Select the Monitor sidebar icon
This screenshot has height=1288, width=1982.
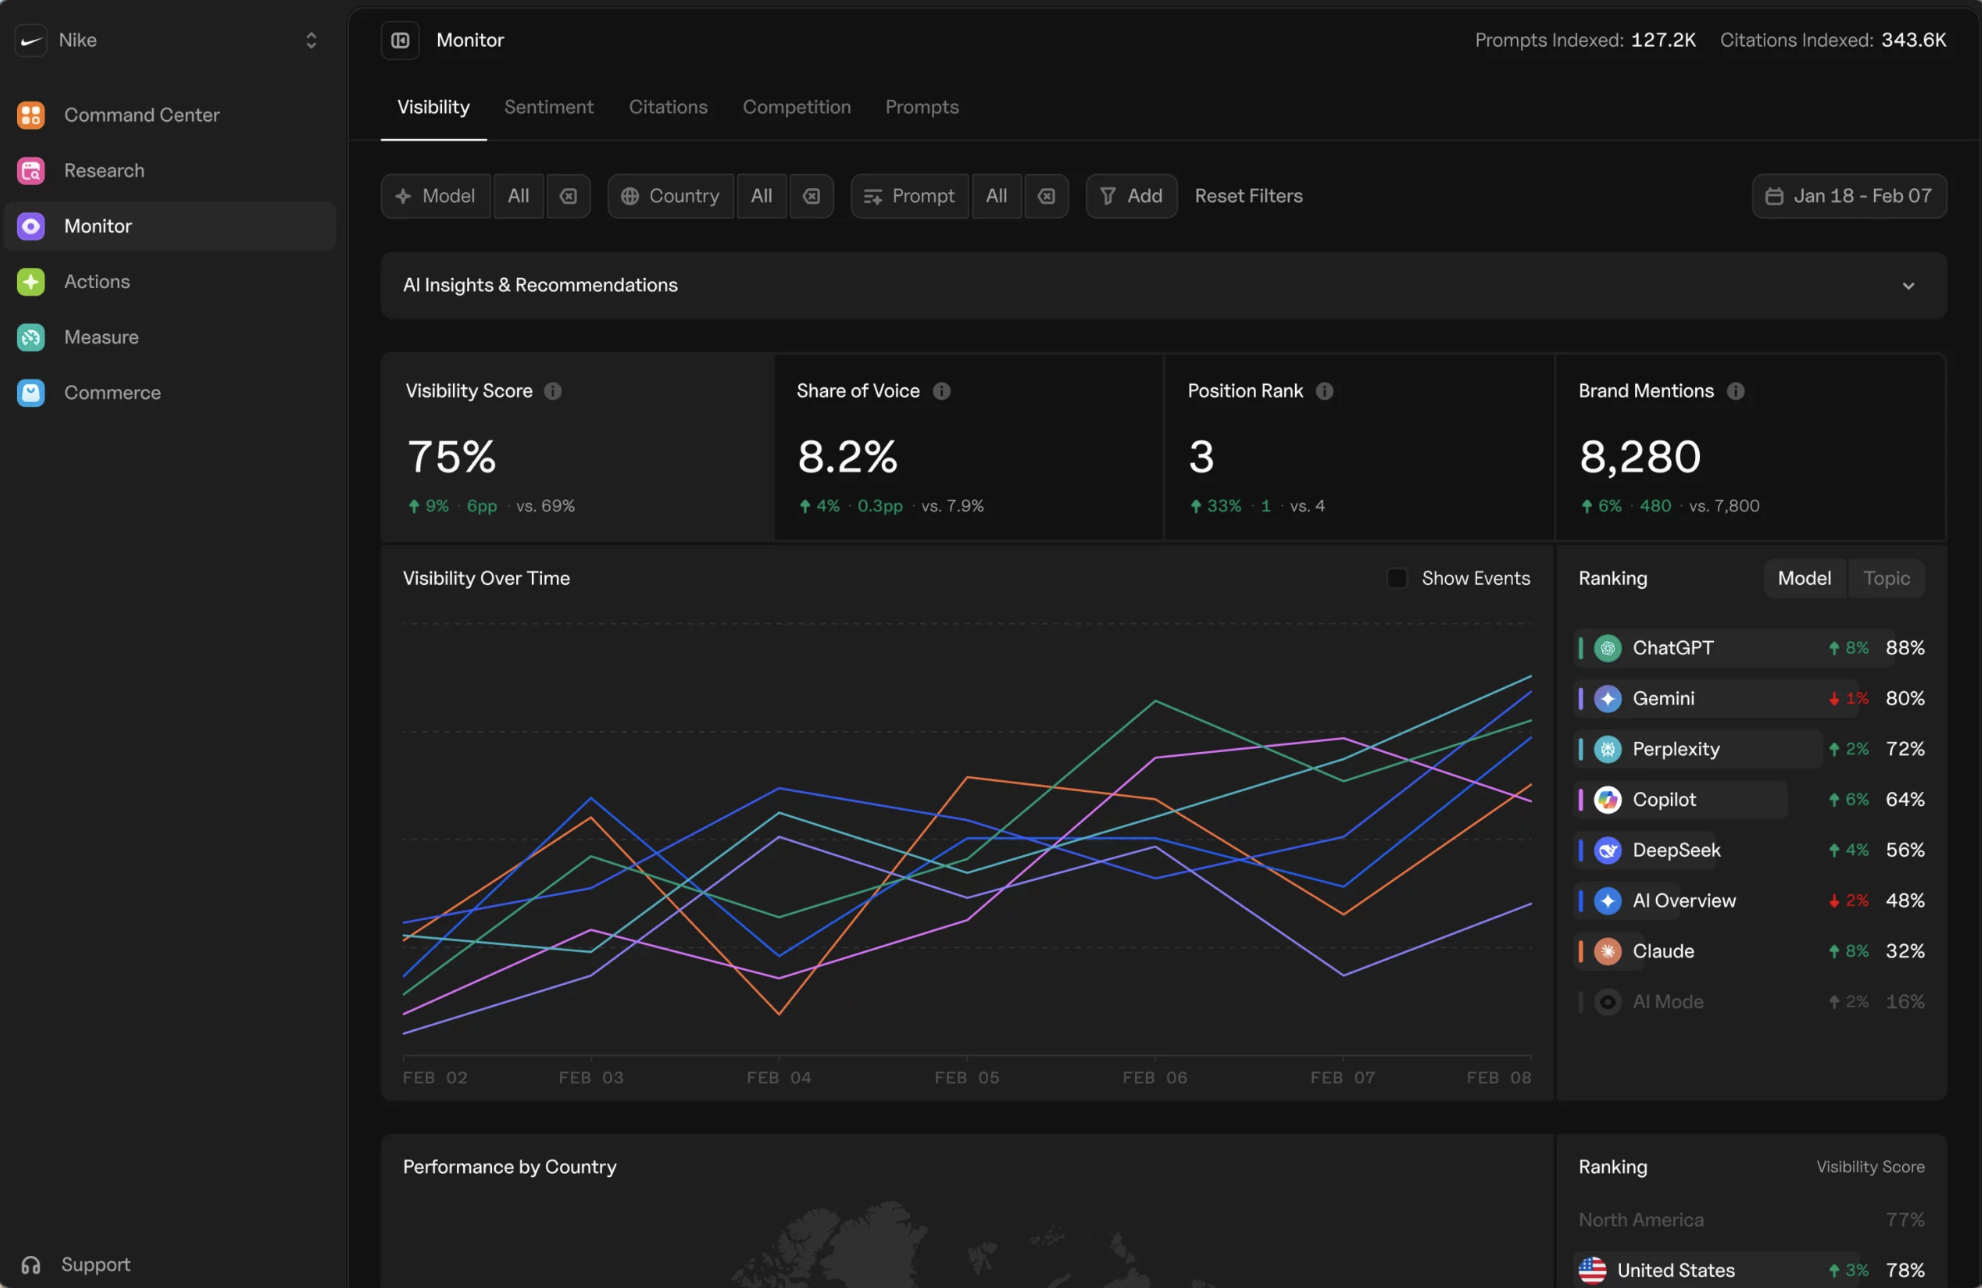click(31, 226)
